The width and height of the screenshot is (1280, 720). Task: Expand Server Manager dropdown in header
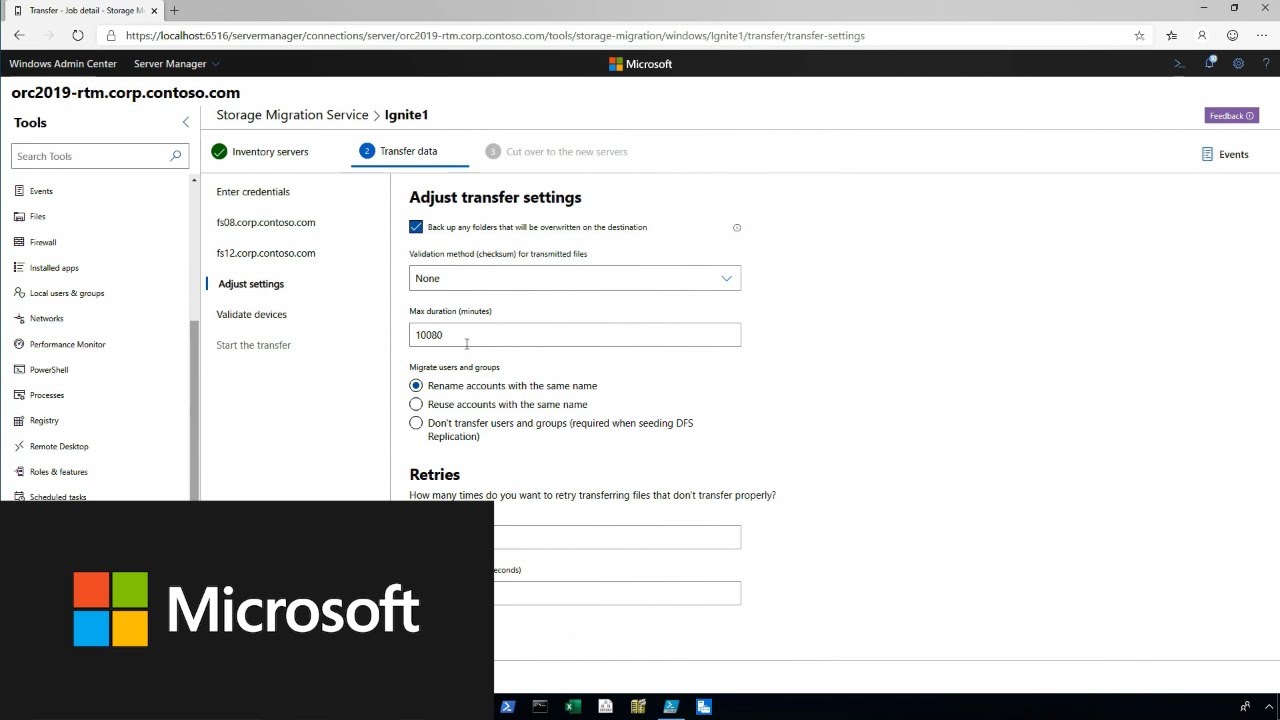click(x=177, y=64)
